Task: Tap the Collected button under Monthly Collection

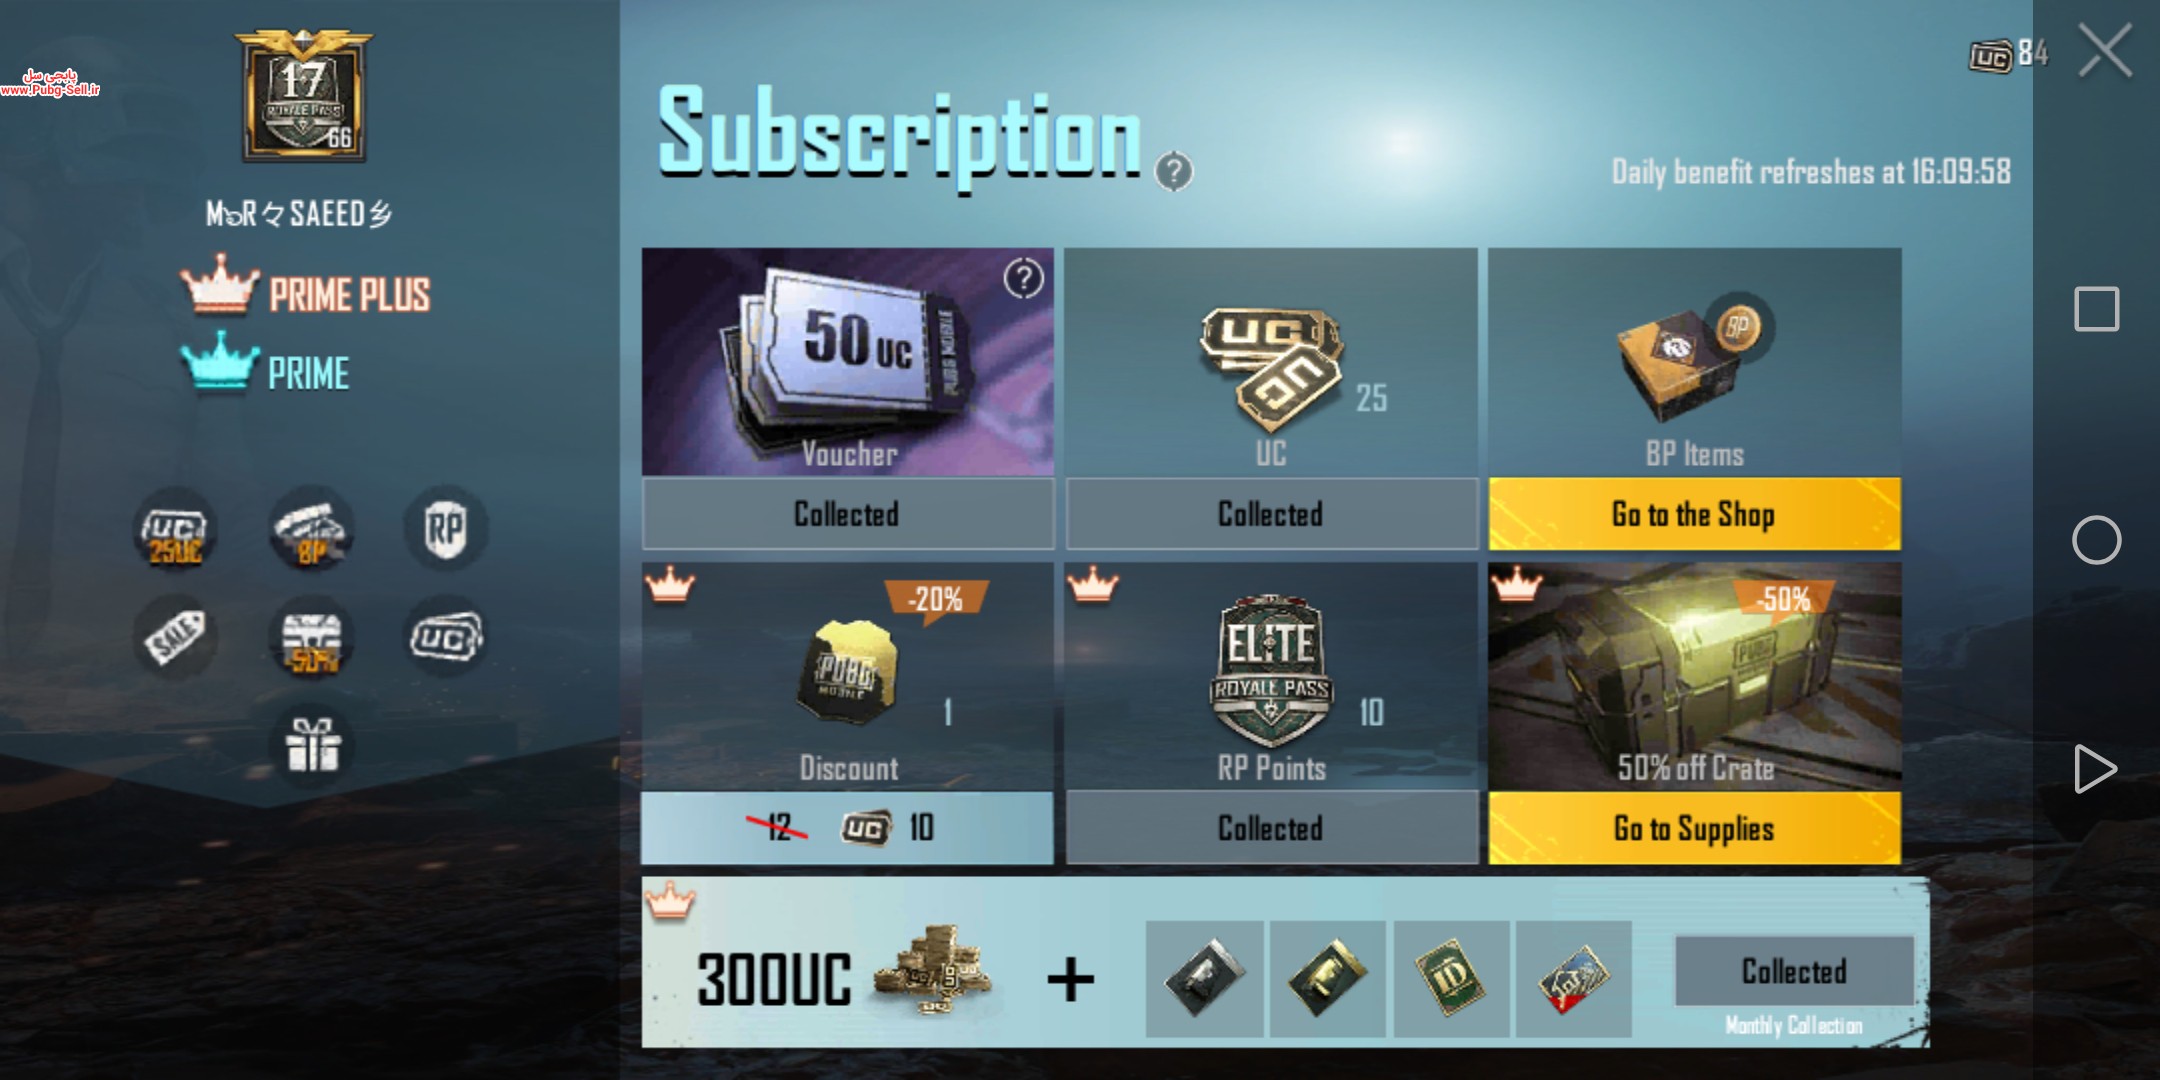Action: [1794, 971]
